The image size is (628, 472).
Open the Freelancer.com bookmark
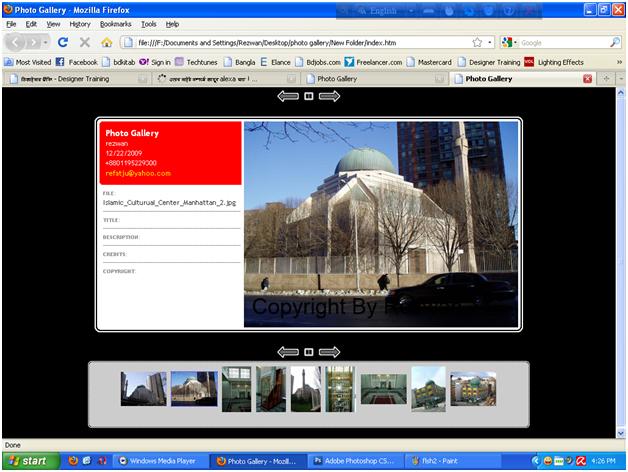pos(373,62)
